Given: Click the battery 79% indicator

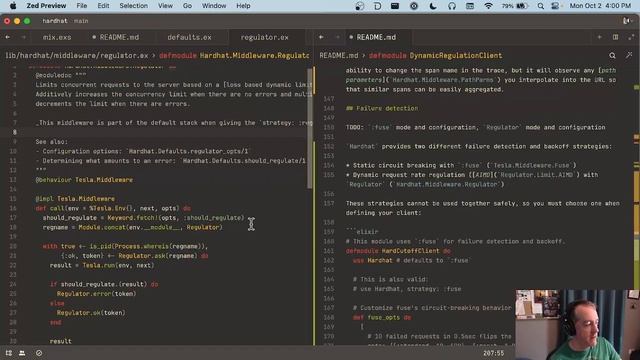Looking at the screenshot, I should pos(515,6).
